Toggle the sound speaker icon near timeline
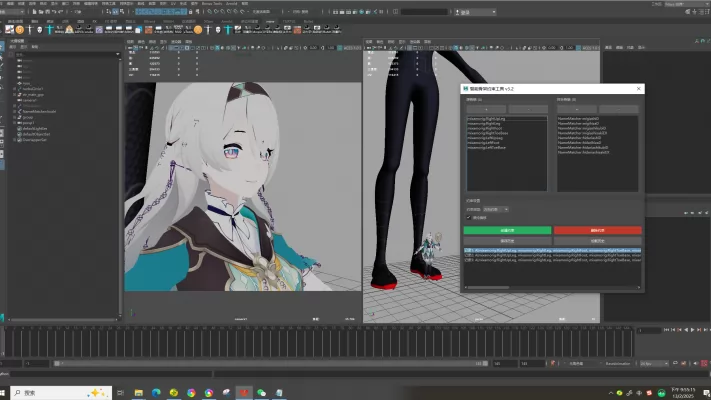This screenshot has width=711, height=400. tap(696, 363)
